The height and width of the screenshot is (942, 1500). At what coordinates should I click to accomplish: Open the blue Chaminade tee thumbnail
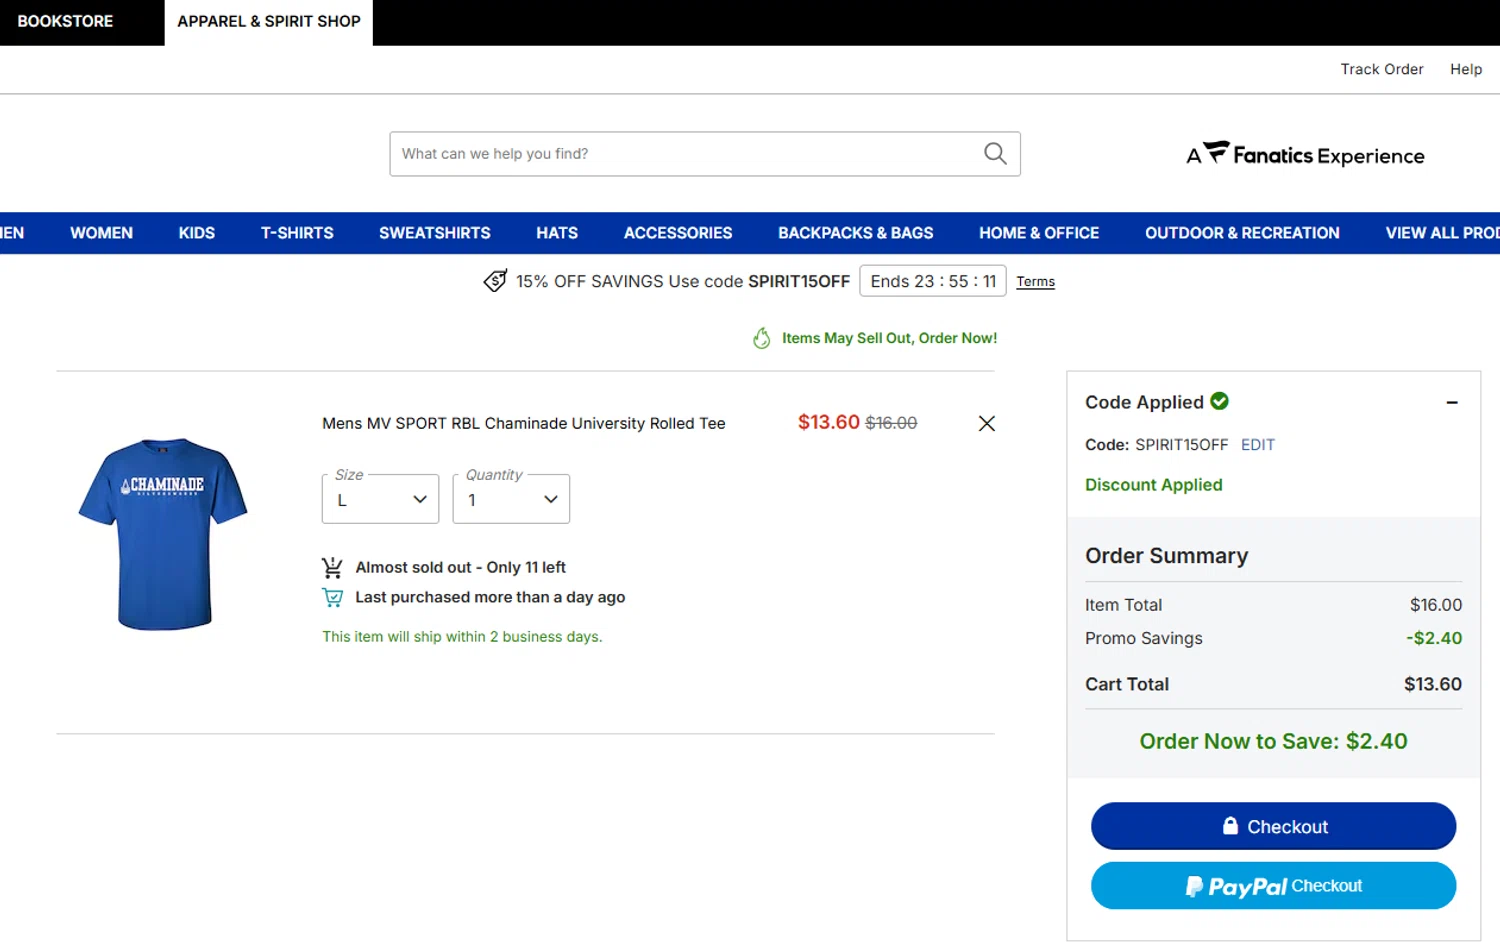coord(163,533)
